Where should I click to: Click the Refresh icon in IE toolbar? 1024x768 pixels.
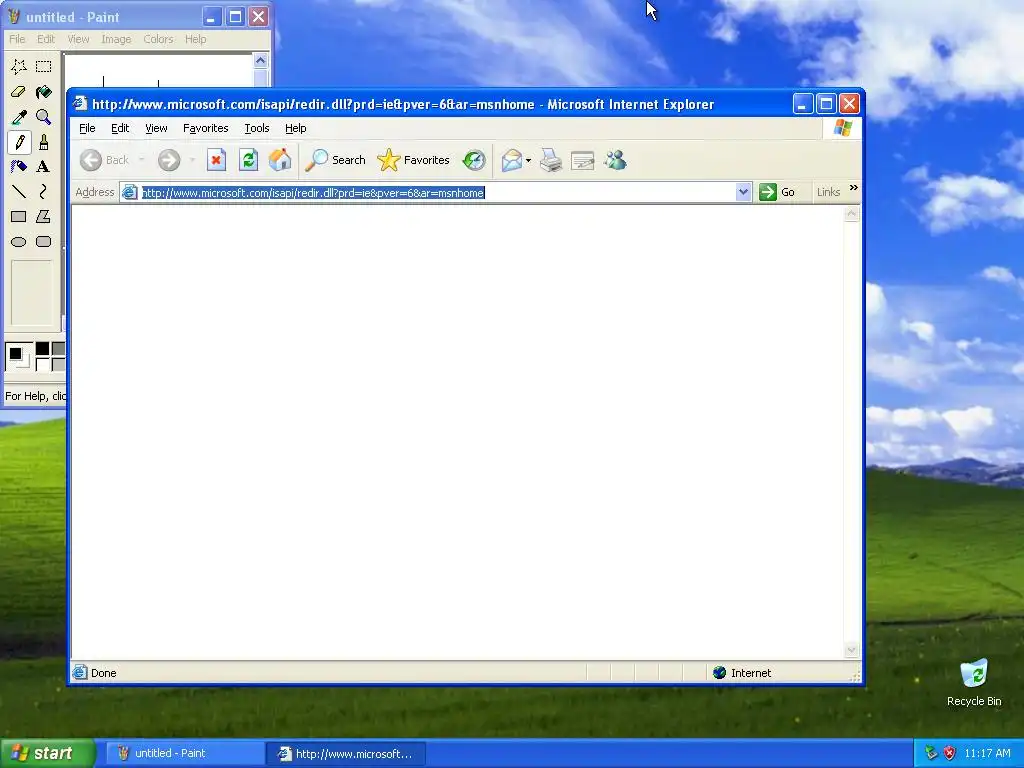coord(248,160)
